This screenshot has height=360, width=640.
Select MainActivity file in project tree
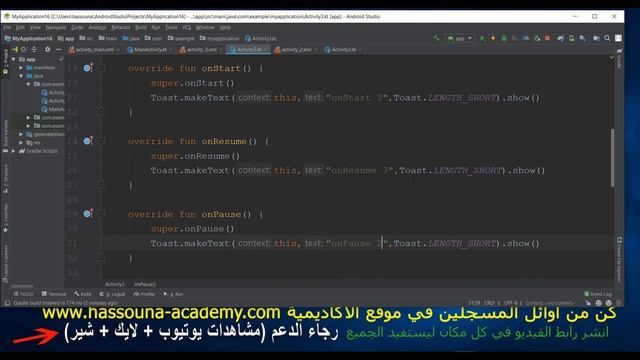(x=53, y=109)
